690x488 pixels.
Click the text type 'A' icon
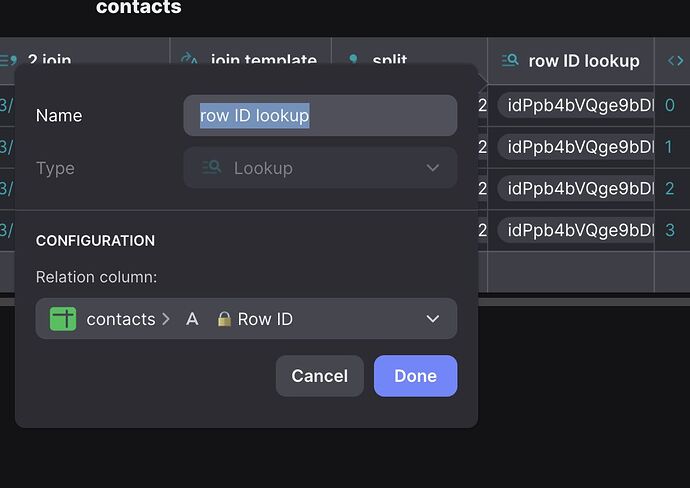click(193, 319)
